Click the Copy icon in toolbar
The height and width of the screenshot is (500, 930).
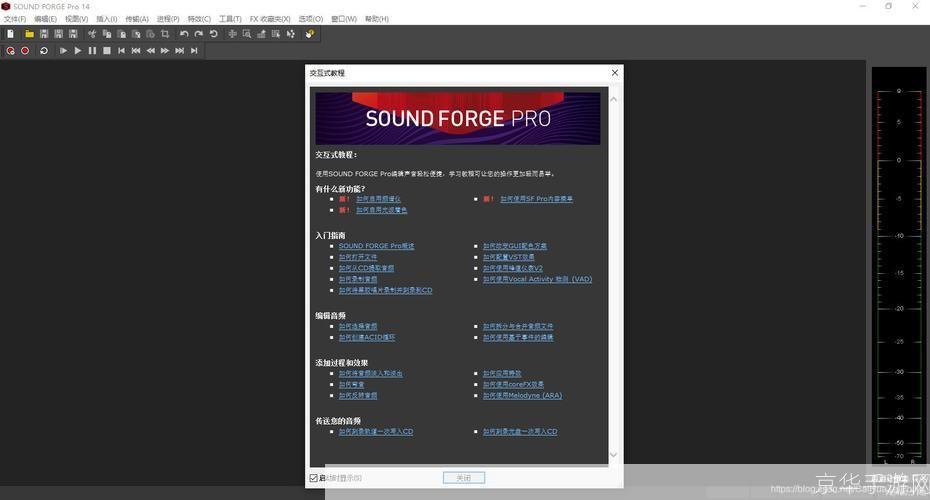point(107,34)
